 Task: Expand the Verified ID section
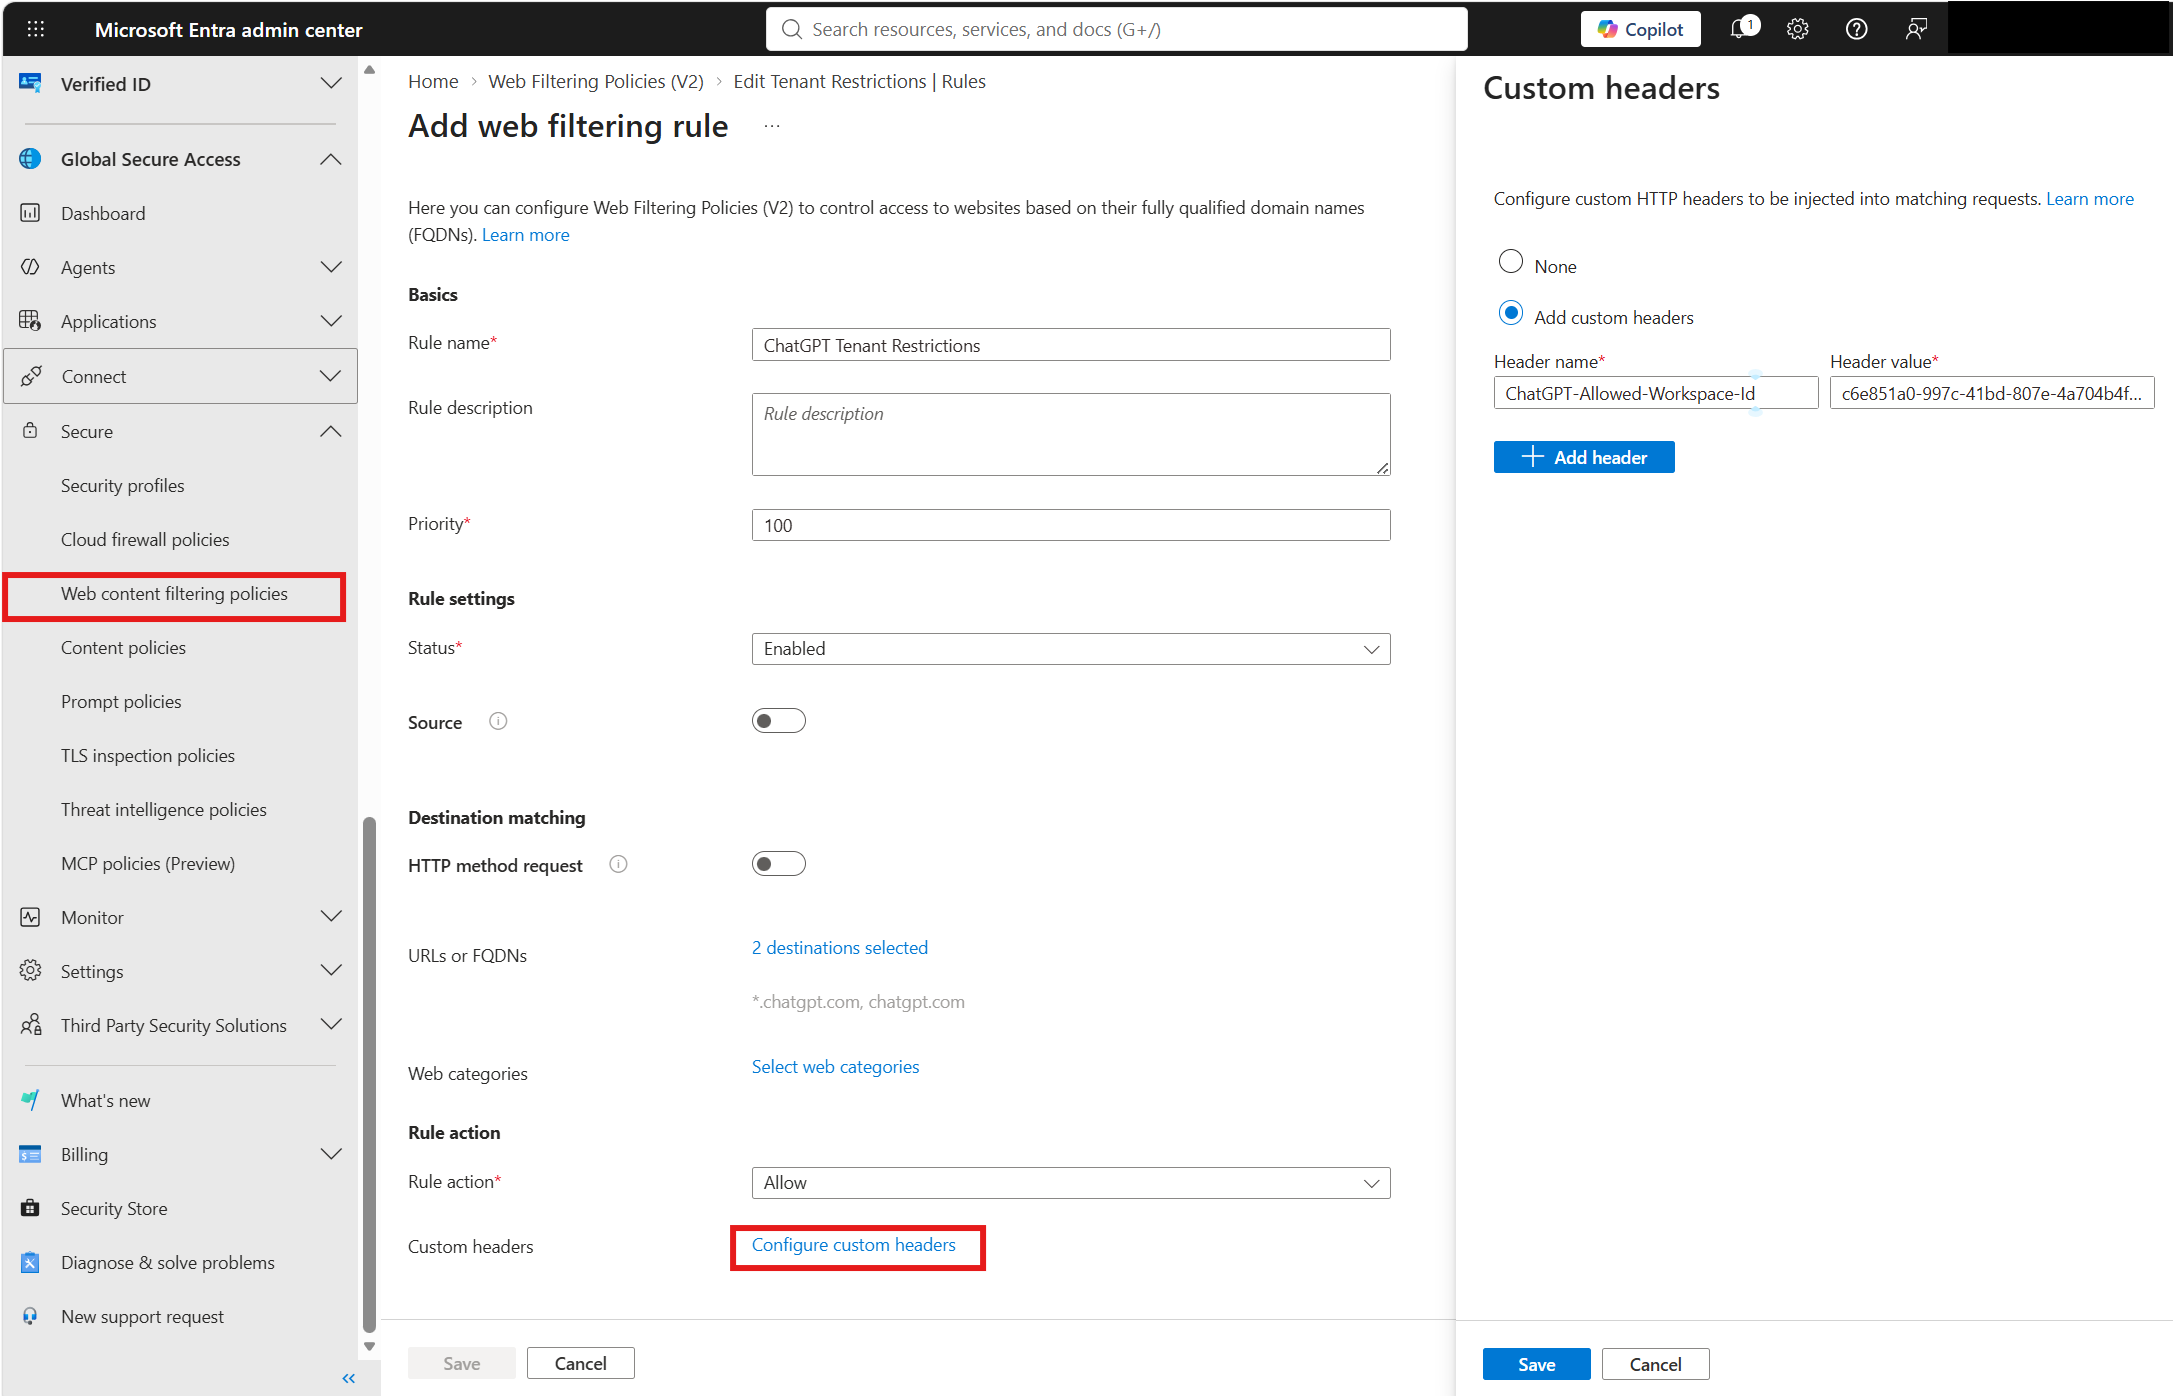coord(330,84)
